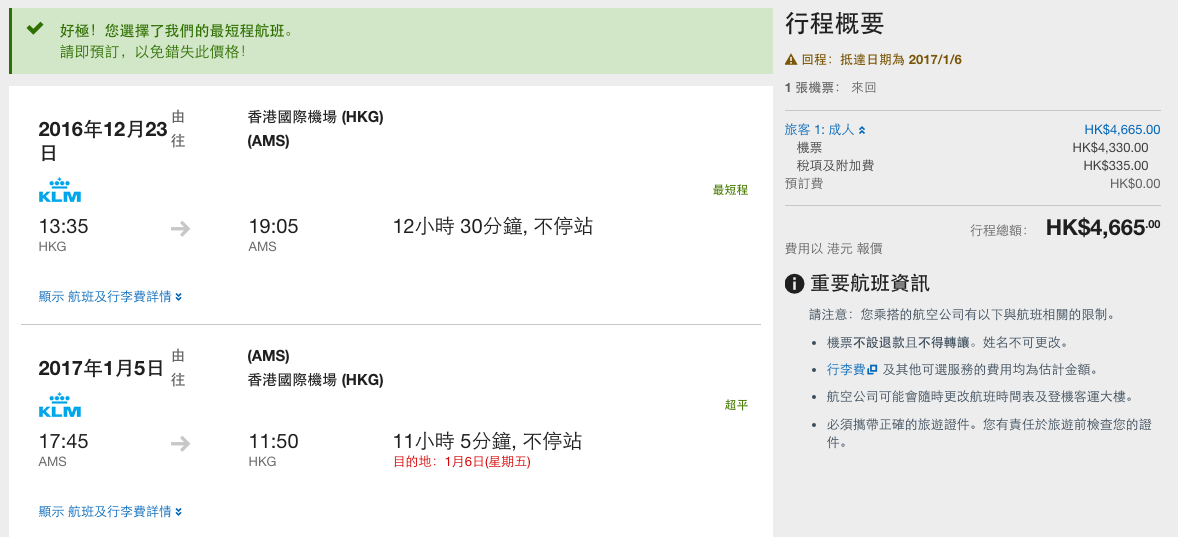Click the external link icon after 行李費
The height and width of the screenshot is (537, 1178).
pyautogui.click(x=872, y=370)
